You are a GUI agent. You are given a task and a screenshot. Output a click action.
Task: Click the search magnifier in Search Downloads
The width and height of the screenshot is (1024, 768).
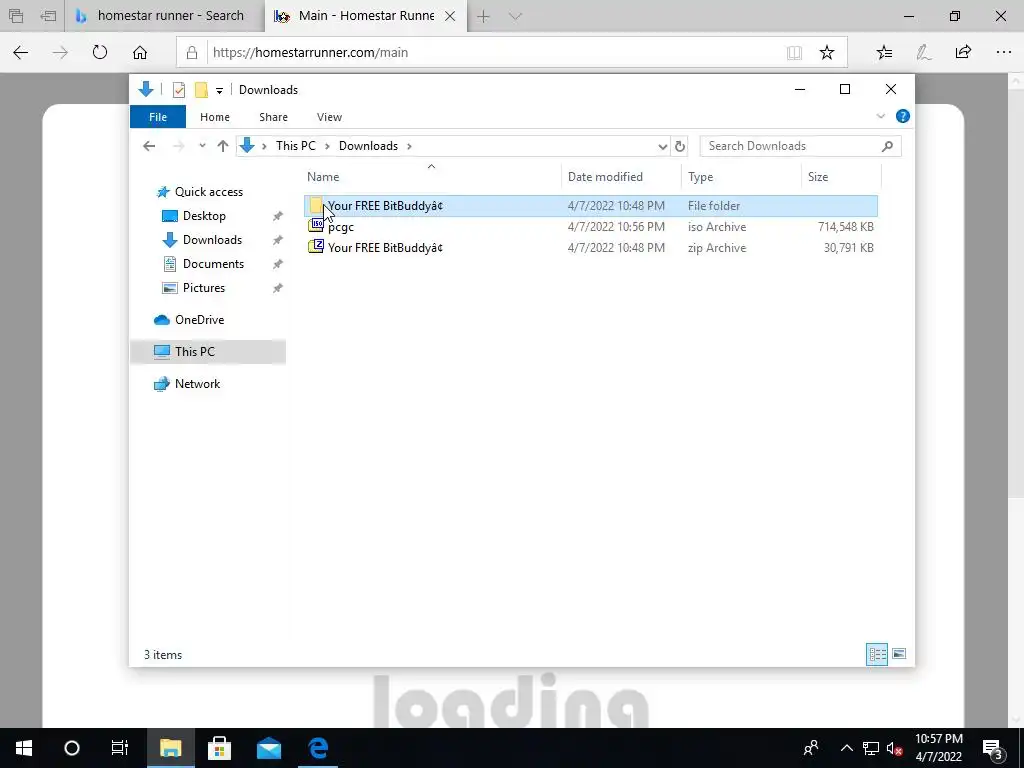(887, 146)
